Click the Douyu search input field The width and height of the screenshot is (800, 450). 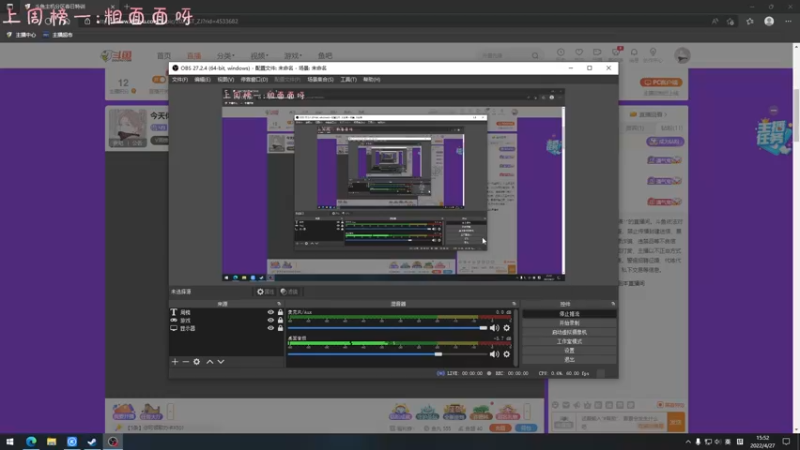point(504,56)
